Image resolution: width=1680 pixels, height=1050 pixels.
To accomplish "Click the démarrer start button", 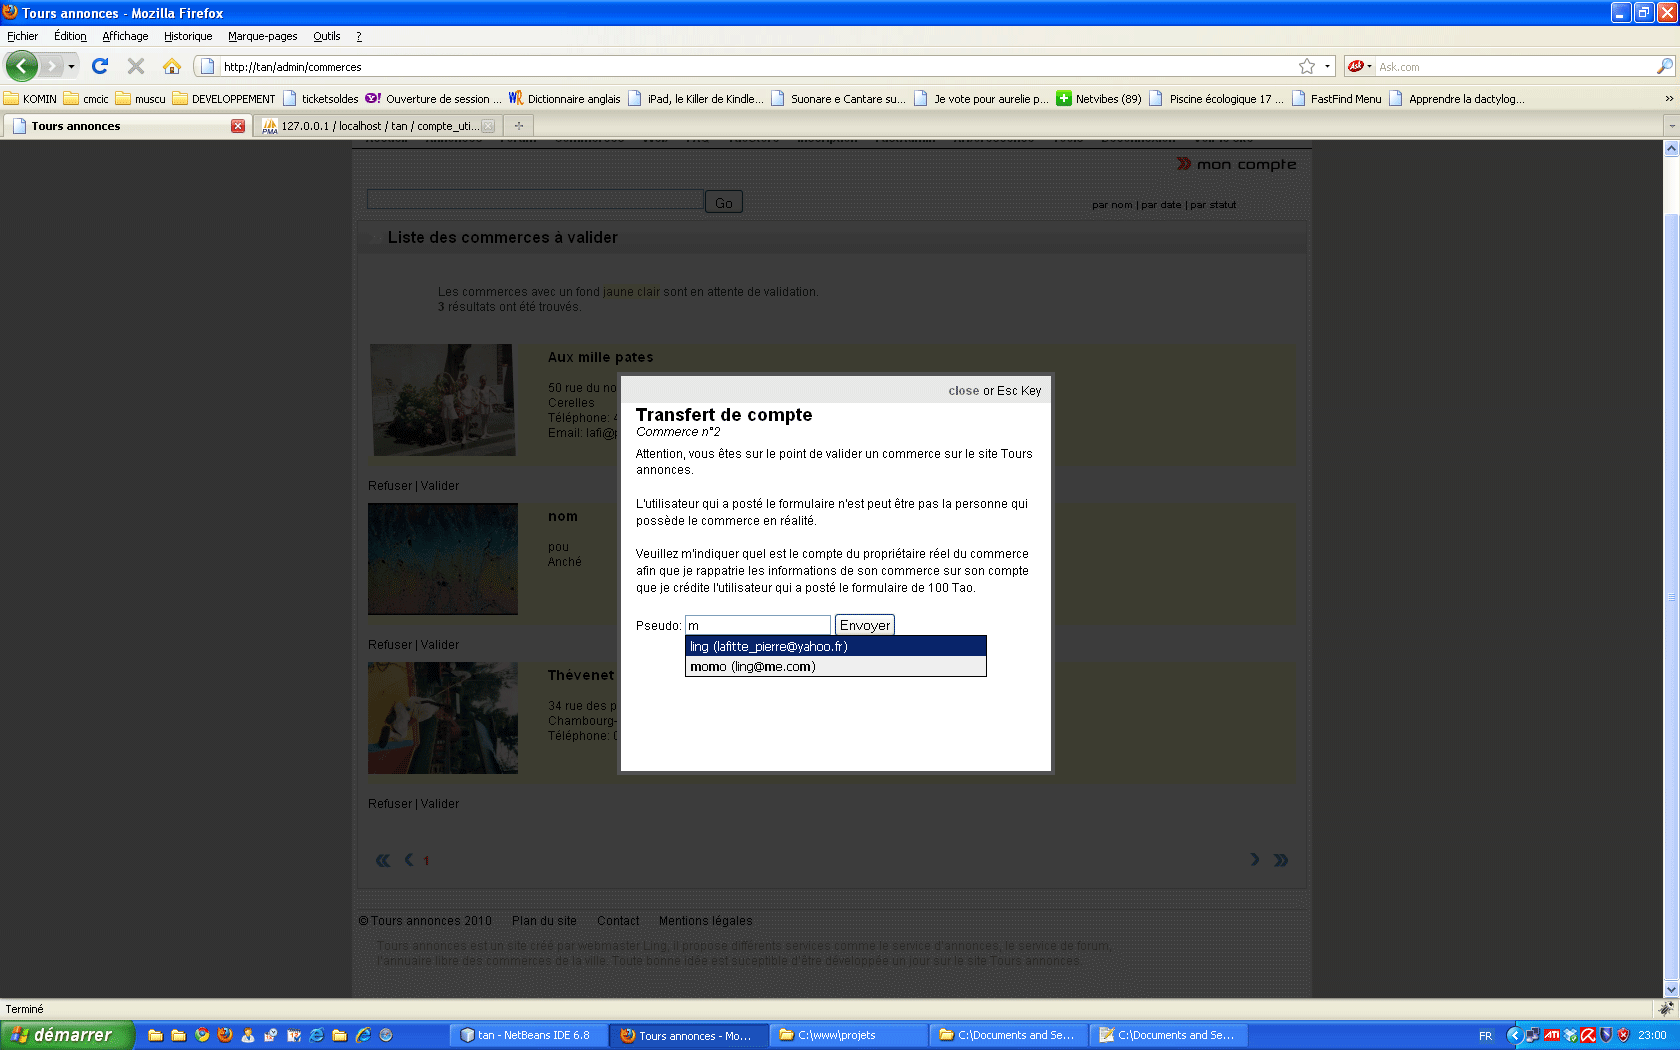I will click(x=66, y=1035).
